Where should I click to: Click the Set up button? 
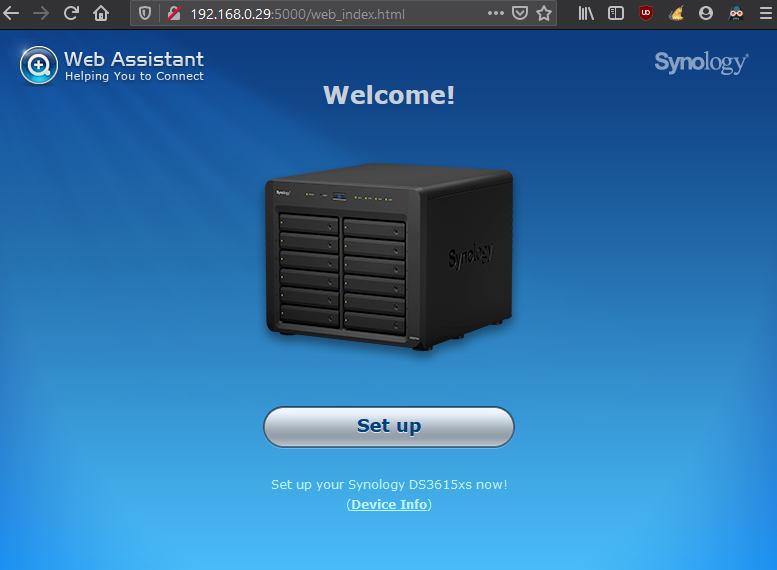click(388, 426)
